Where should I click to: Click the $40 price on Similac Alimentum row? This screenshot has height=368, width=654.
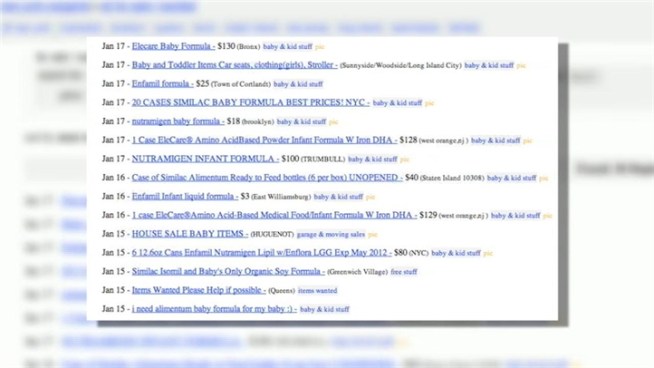[x=411, y=178]
